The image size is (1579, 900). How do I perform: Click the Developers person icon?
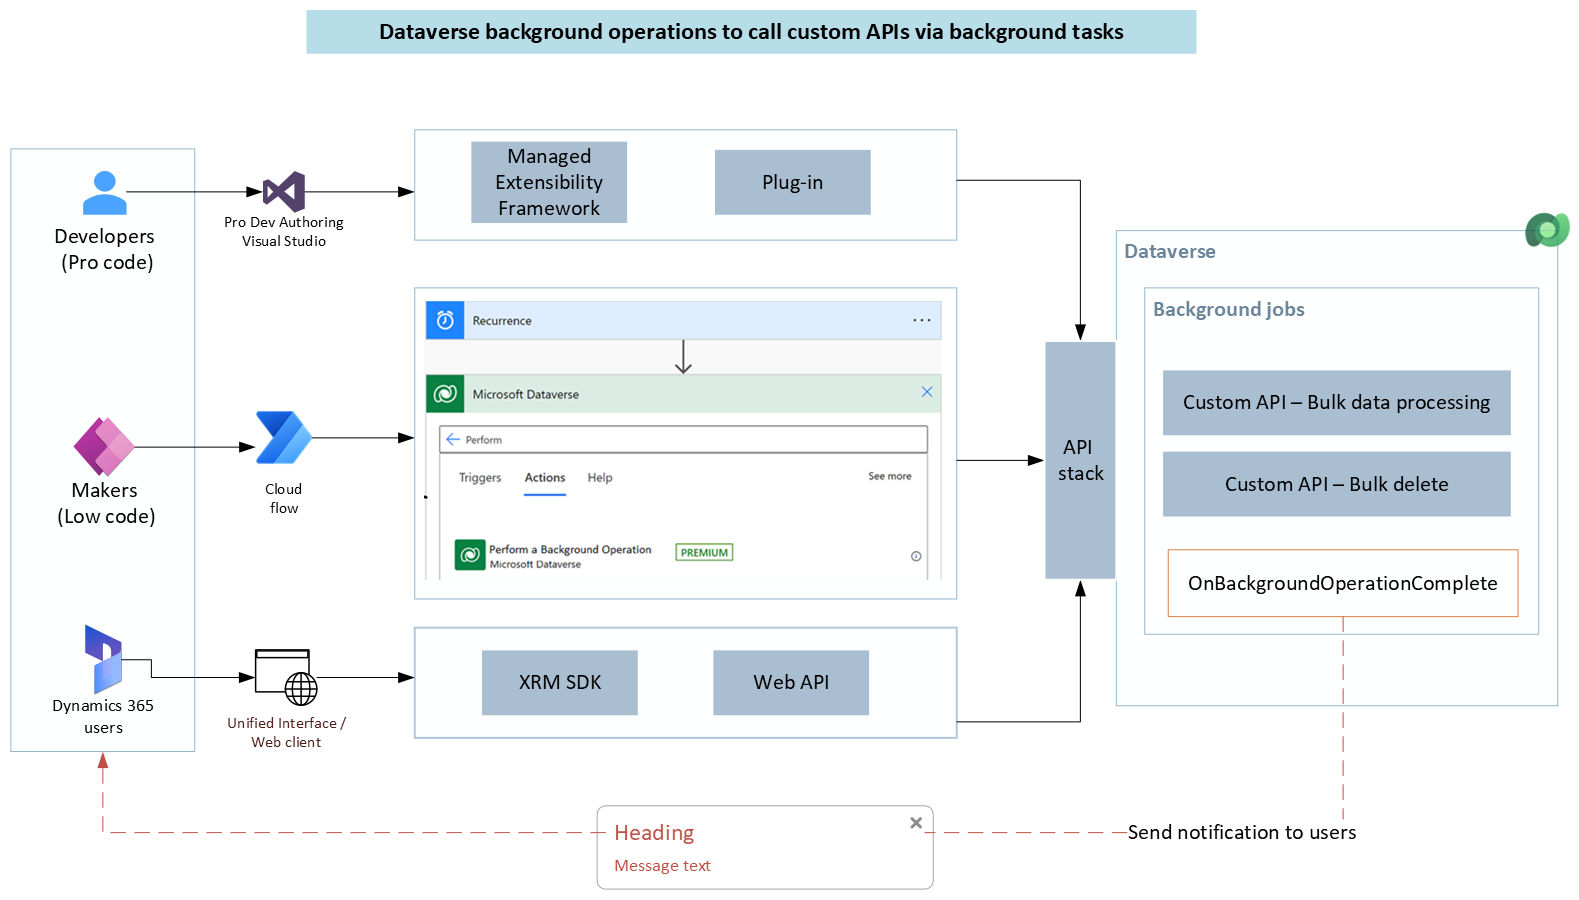[x=104, y=193]
